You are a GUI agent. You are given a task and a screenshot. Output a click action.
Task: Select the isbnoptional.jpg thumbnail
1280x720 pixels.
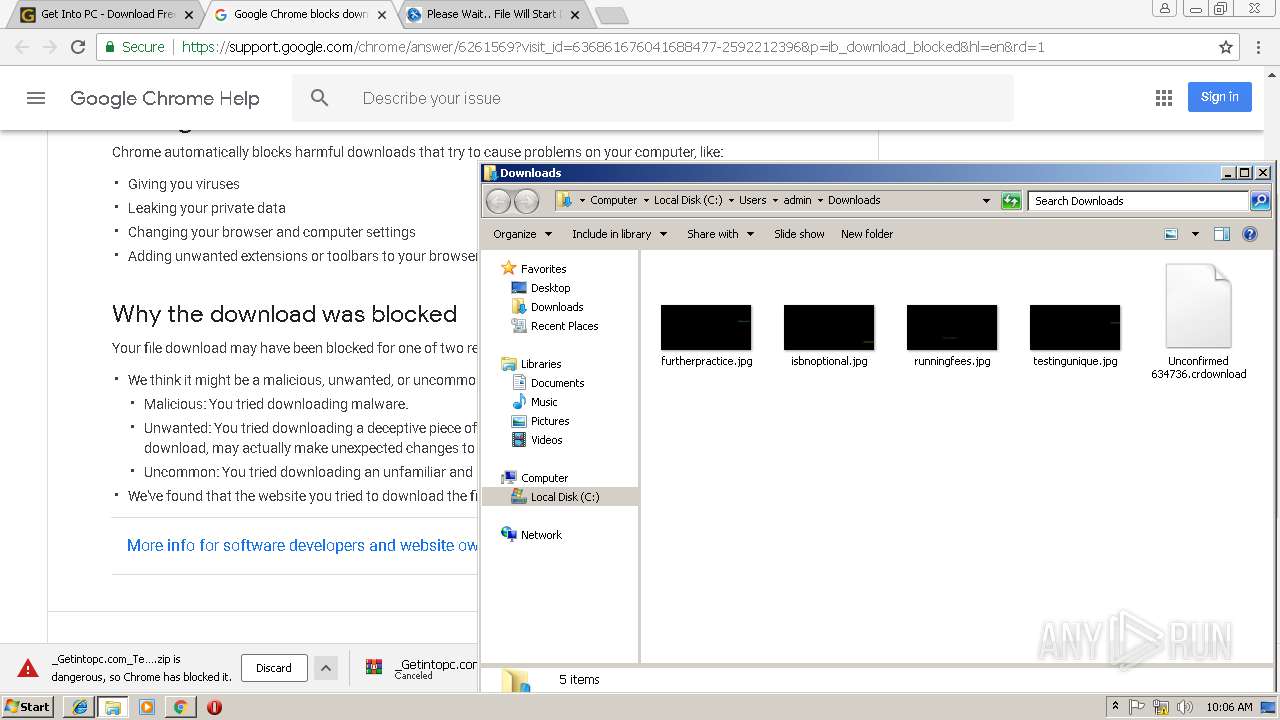click(829, 328)
